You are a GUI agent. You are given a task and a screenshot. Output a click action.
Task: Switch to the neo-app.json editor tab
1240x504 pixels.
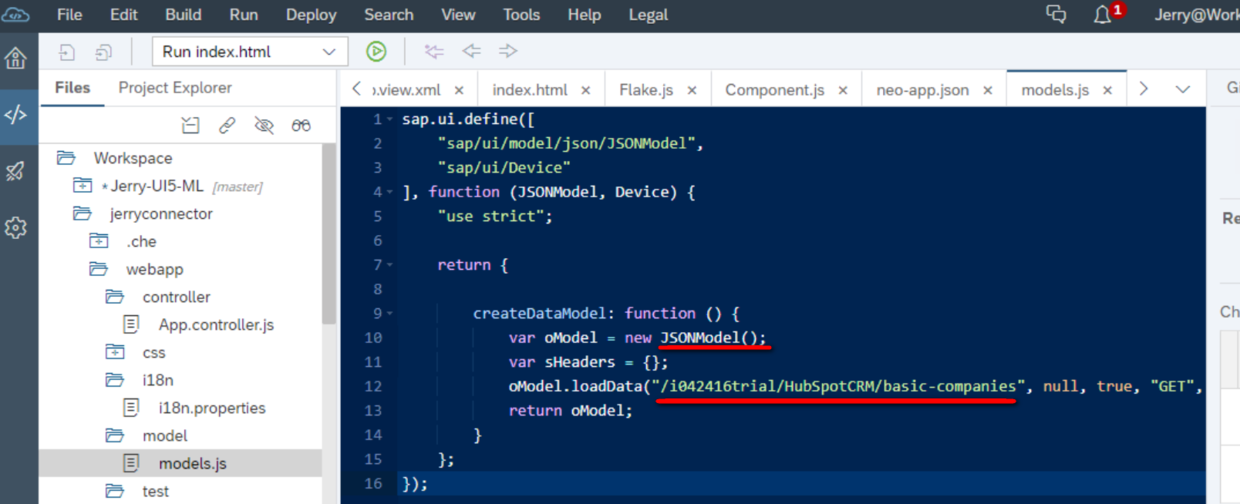point(923,90)
